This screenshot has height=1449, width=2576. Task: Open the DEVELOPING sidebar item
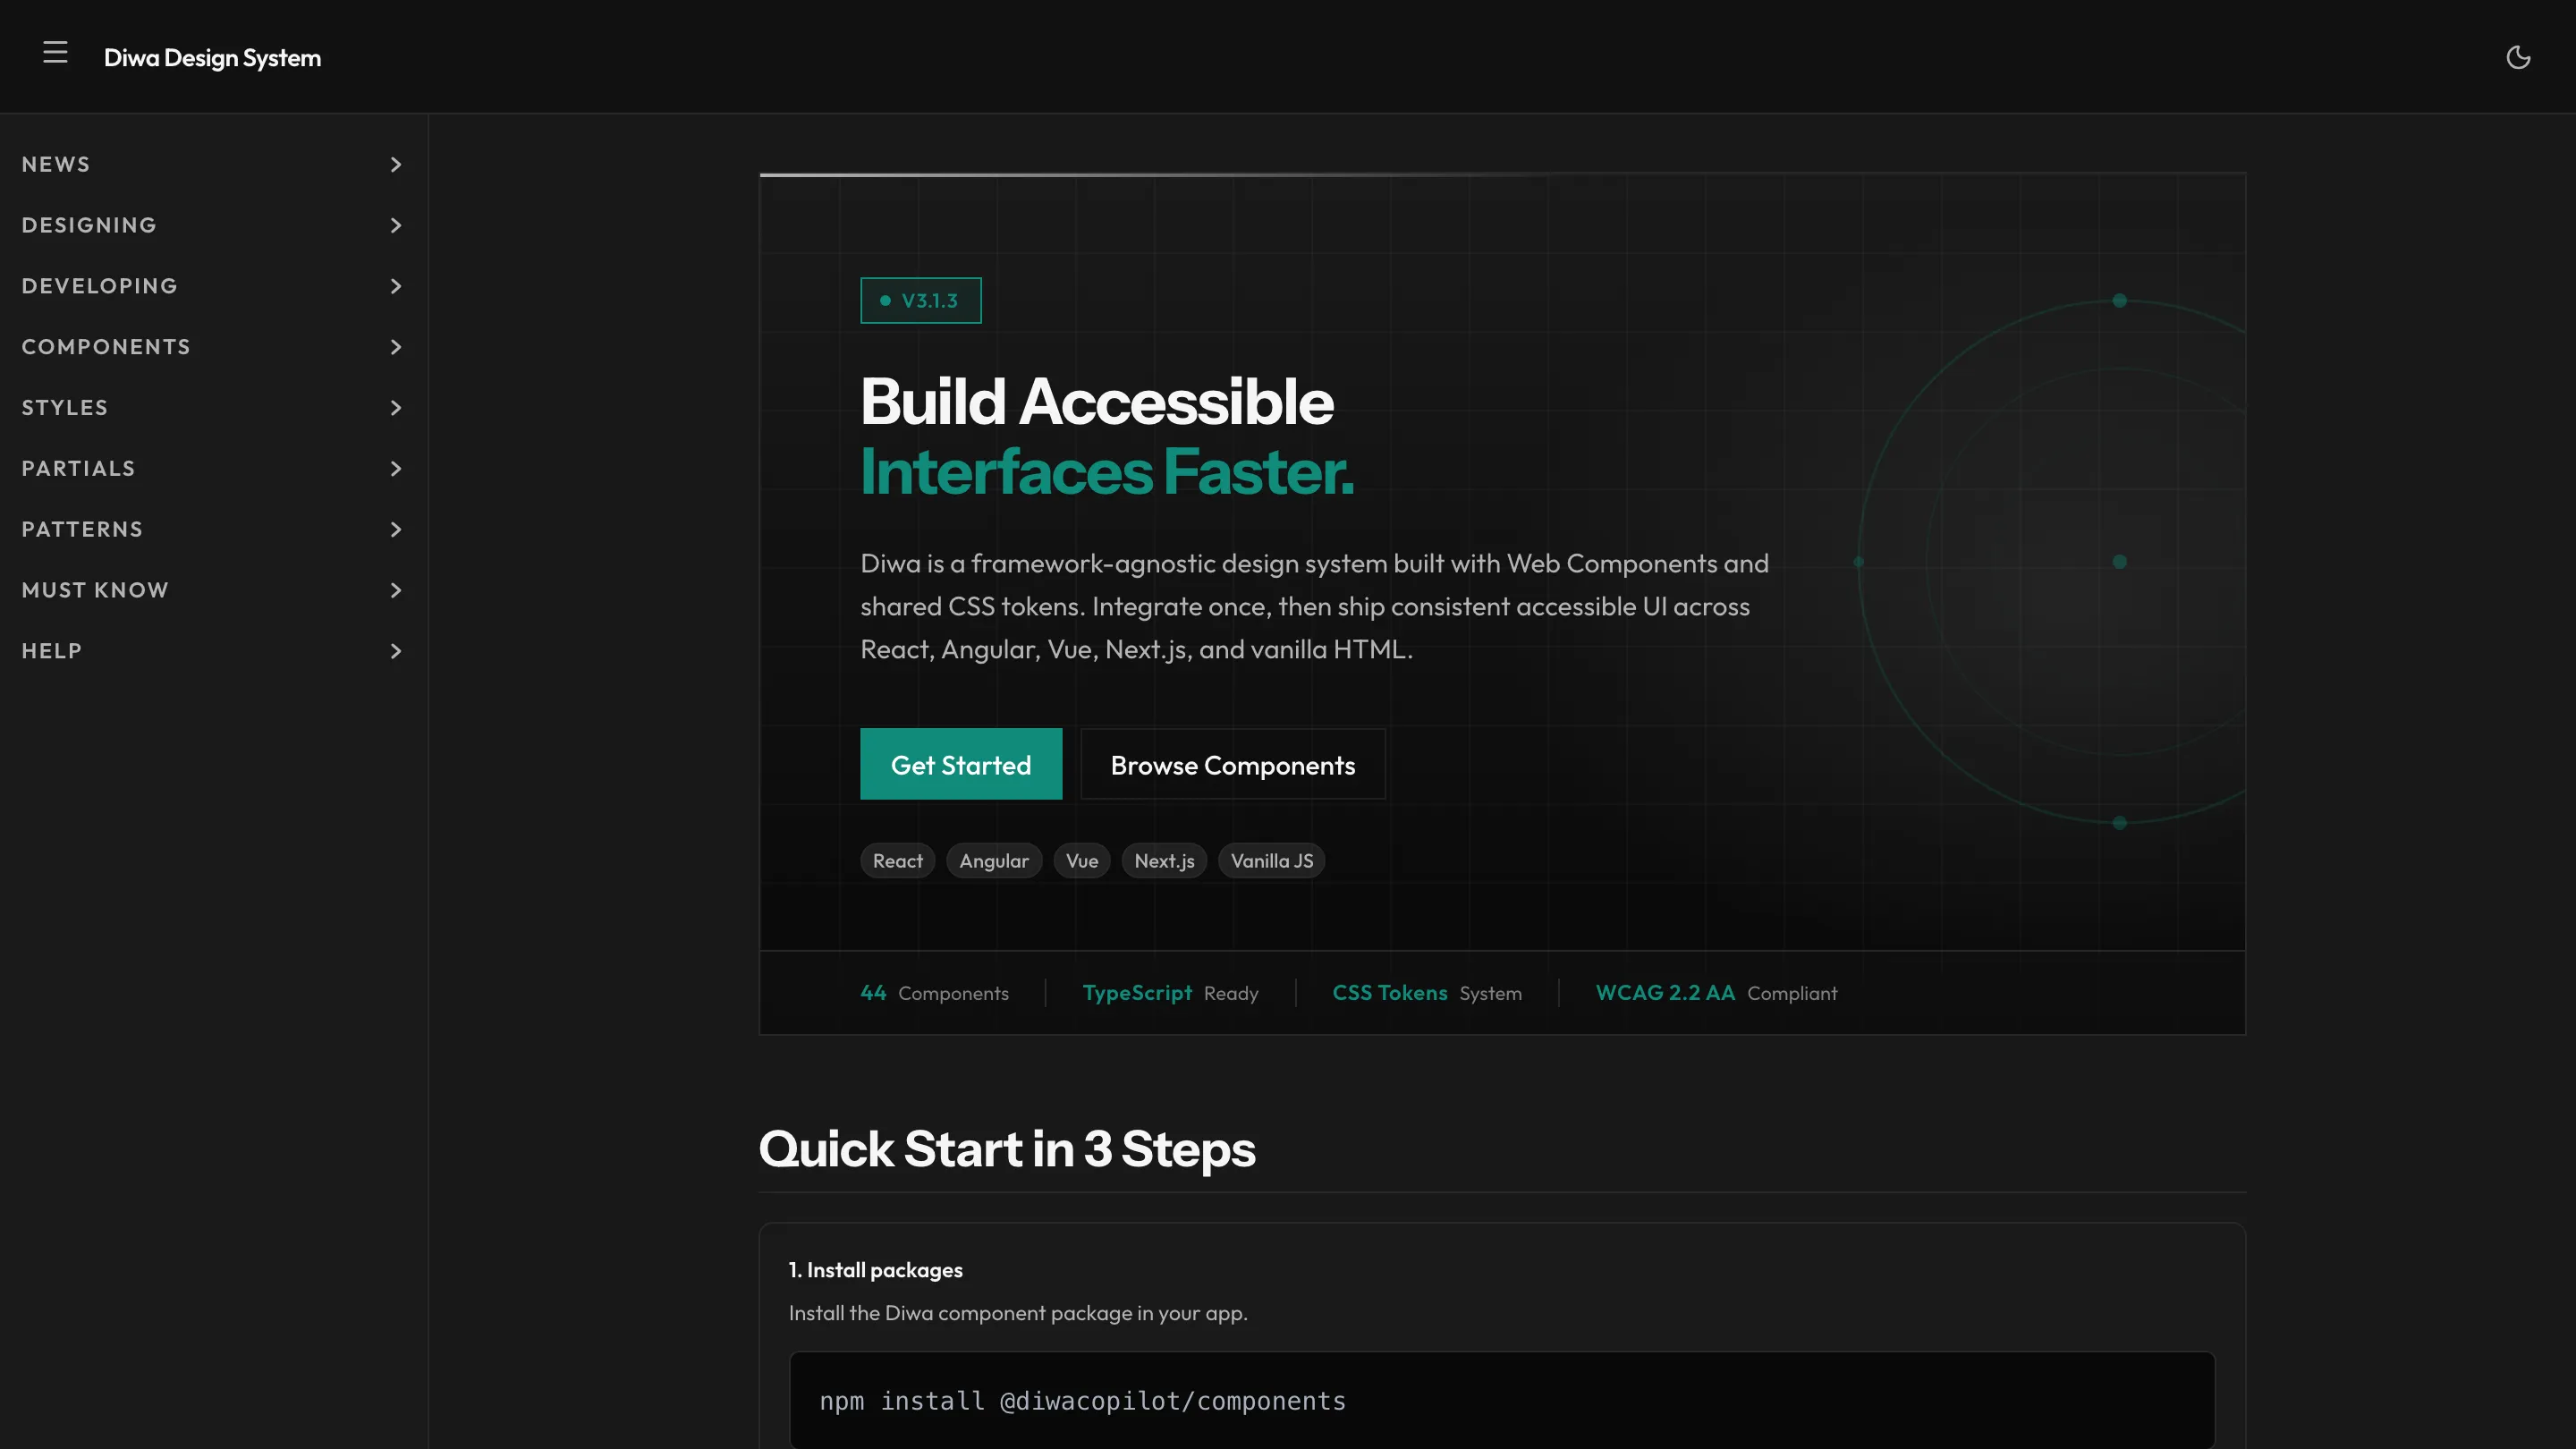tap(213, 286)
